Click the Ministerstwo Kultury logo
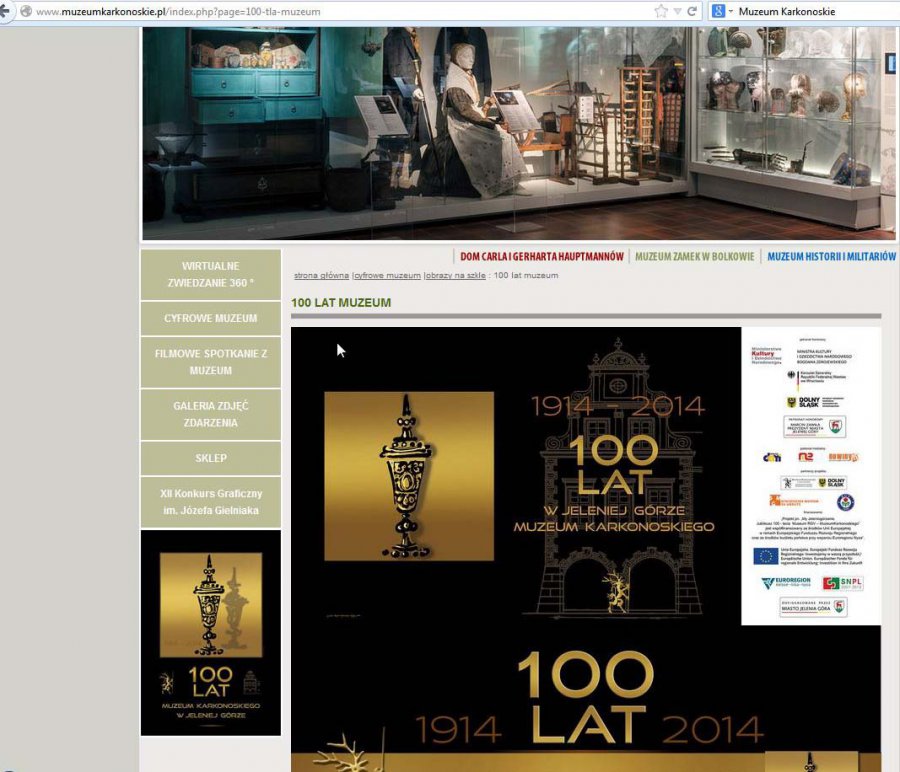This screenshot has width=900, height=772. point(766,355)
